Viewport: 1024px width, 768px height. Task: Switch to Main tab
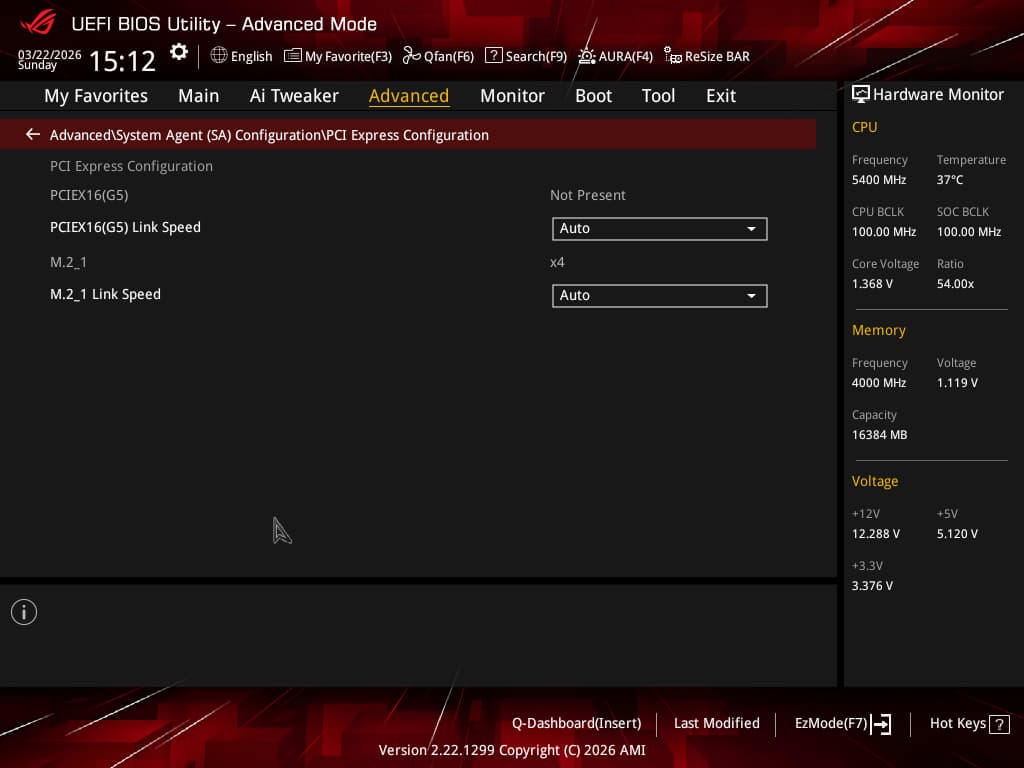(199, 96)
